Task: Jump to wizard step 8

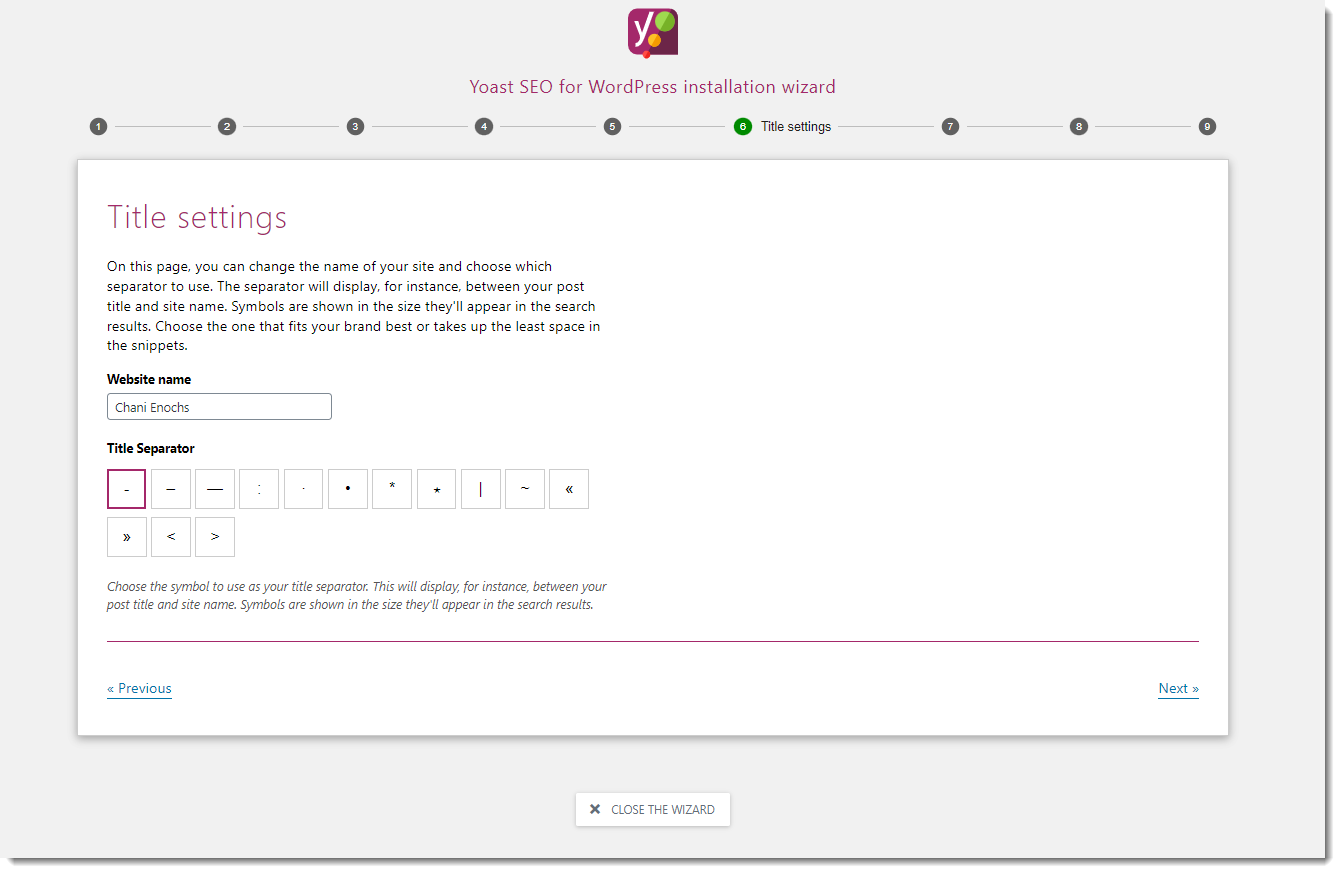Action: 1078,127
